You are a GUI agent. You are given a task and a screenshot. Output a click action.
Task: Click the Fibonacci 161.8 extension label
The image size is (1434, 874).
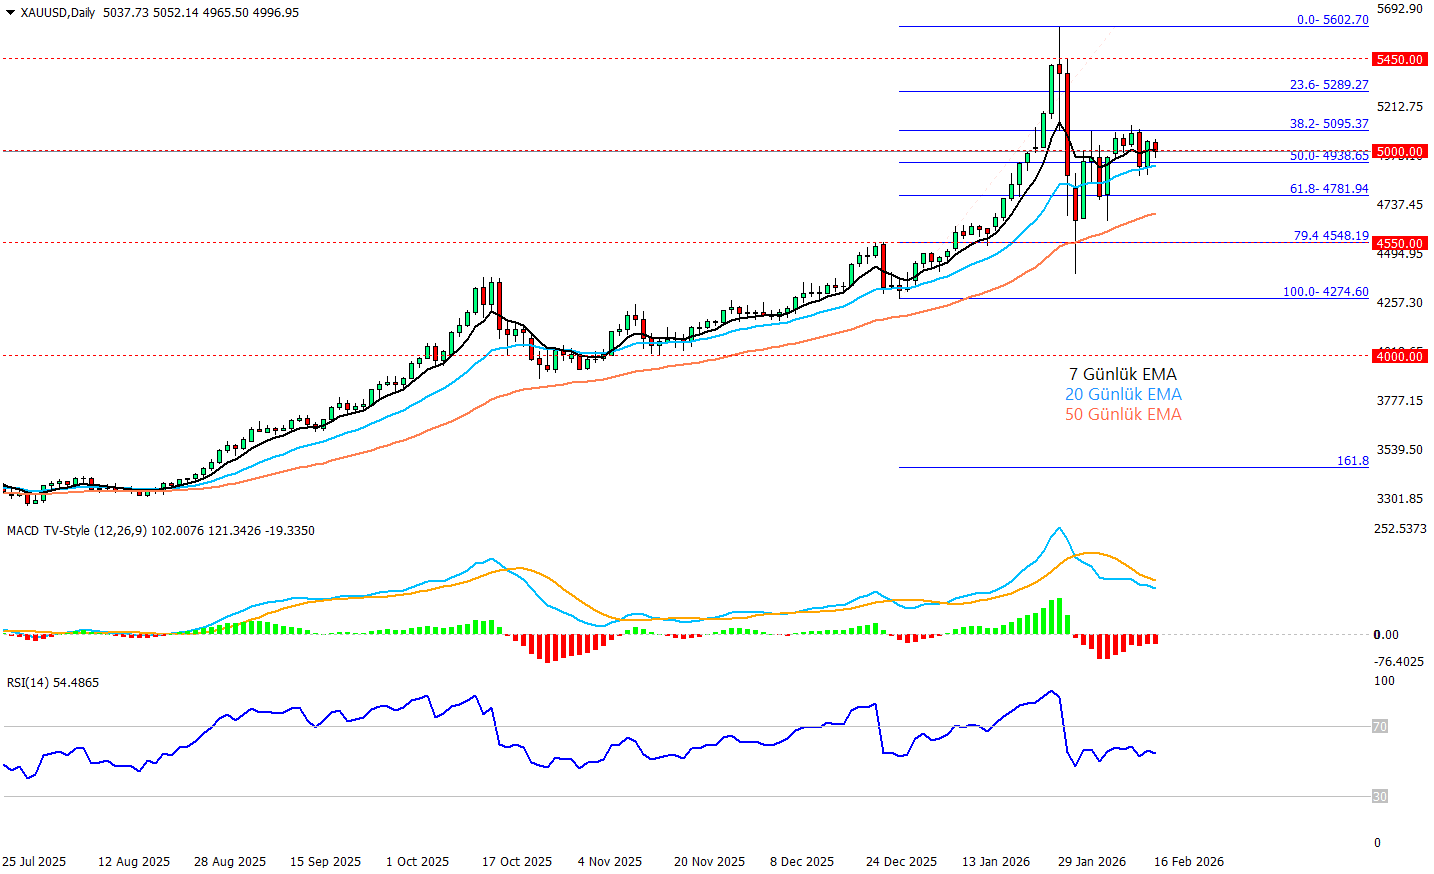tap(1352, 461)
